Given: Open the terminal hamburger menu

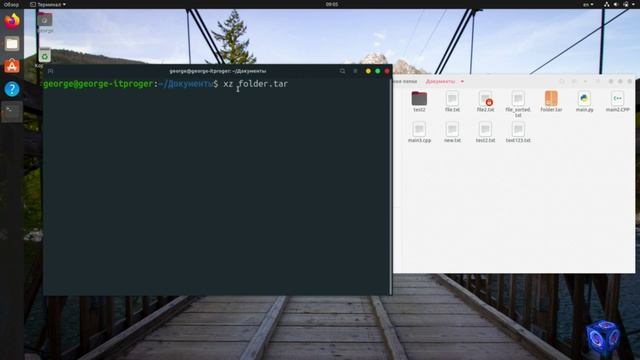Looking at the screenshot, I should coord(355,71).
